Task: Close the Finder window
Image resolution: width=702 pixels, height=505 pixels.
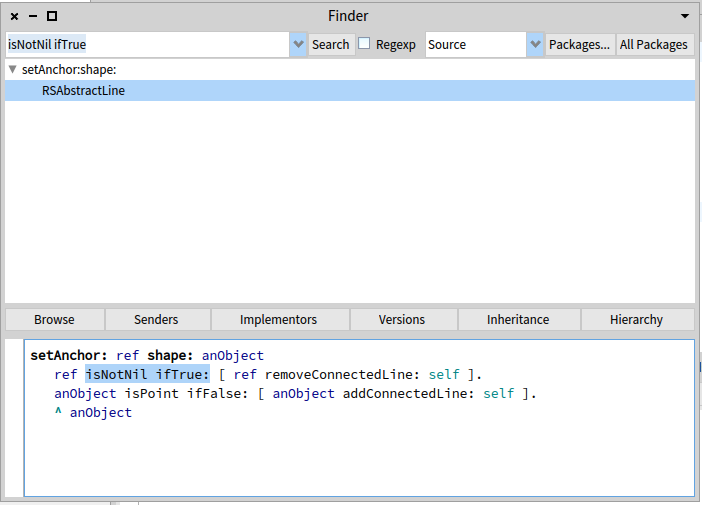Action: [14, 17]
